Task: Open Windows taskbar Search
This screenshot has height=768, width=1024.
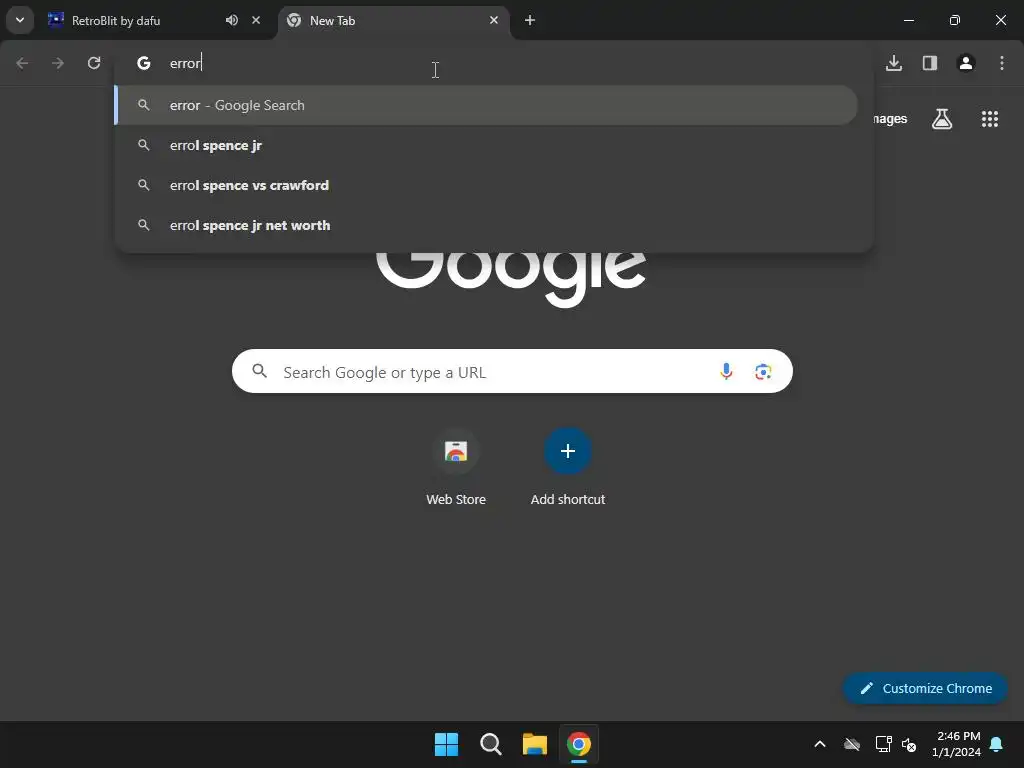Action: point(490,744)
